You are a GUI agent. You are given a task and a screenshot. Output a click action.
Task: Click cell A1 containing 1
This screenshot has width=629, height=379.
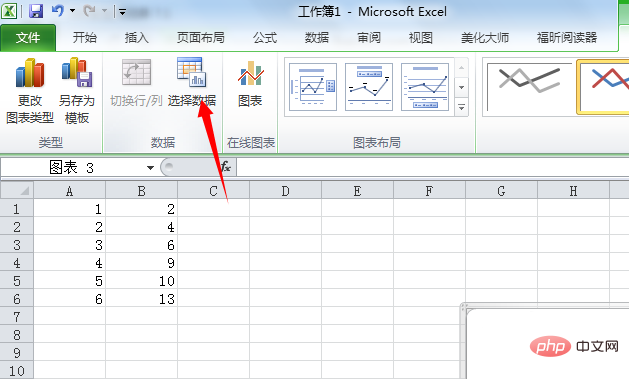click(69, 209)
